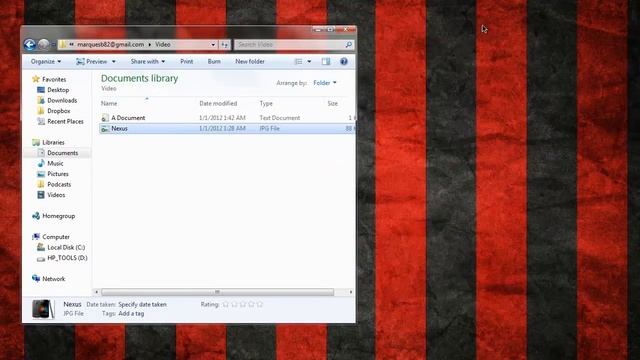Click the Recent Places icon

coord(41,121)
